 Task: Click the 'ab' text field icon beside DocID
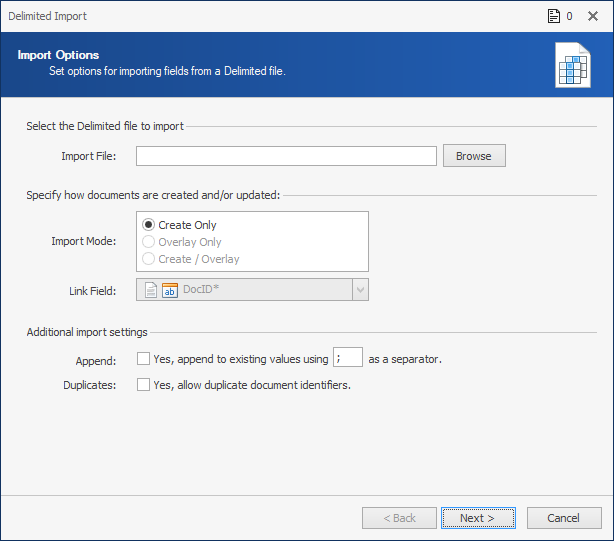pos(170,290)
